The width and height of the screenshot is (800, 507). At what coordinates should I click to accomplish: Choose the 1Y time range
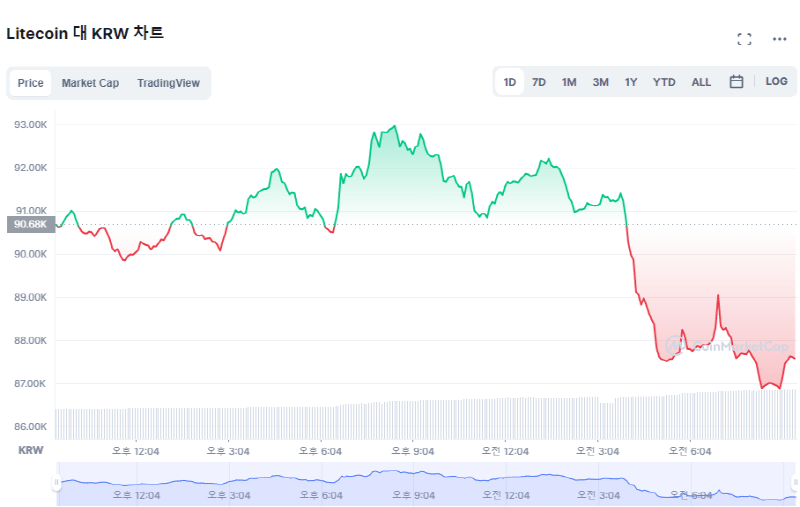click(631, 82)
